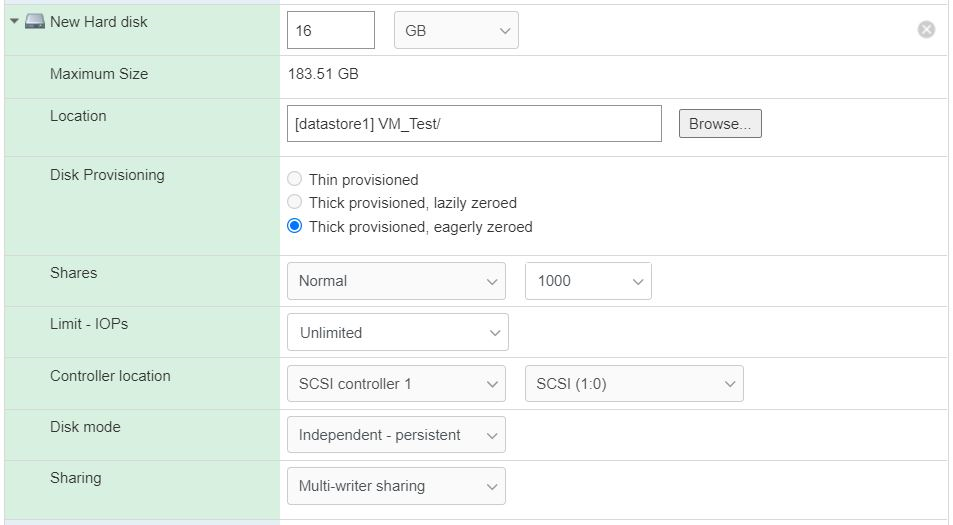Expand the Limit - IOPs Unlimited dropdown
953x525 pixels.
point(397,333)
